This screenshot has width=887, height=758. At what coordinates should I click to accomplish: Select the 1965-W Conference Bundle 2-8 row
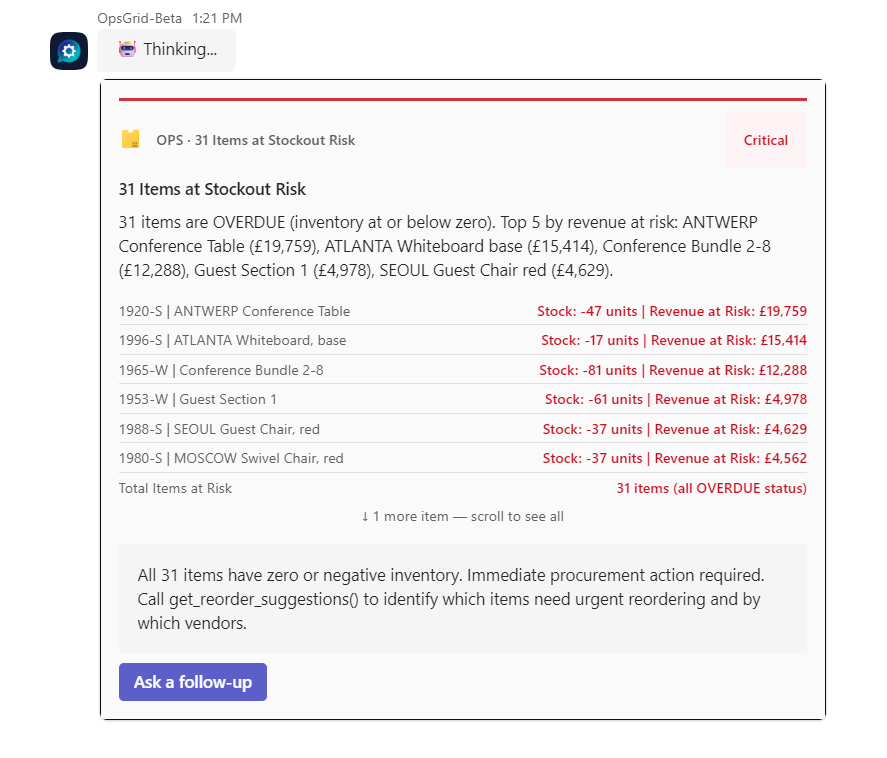click(463, 370)
